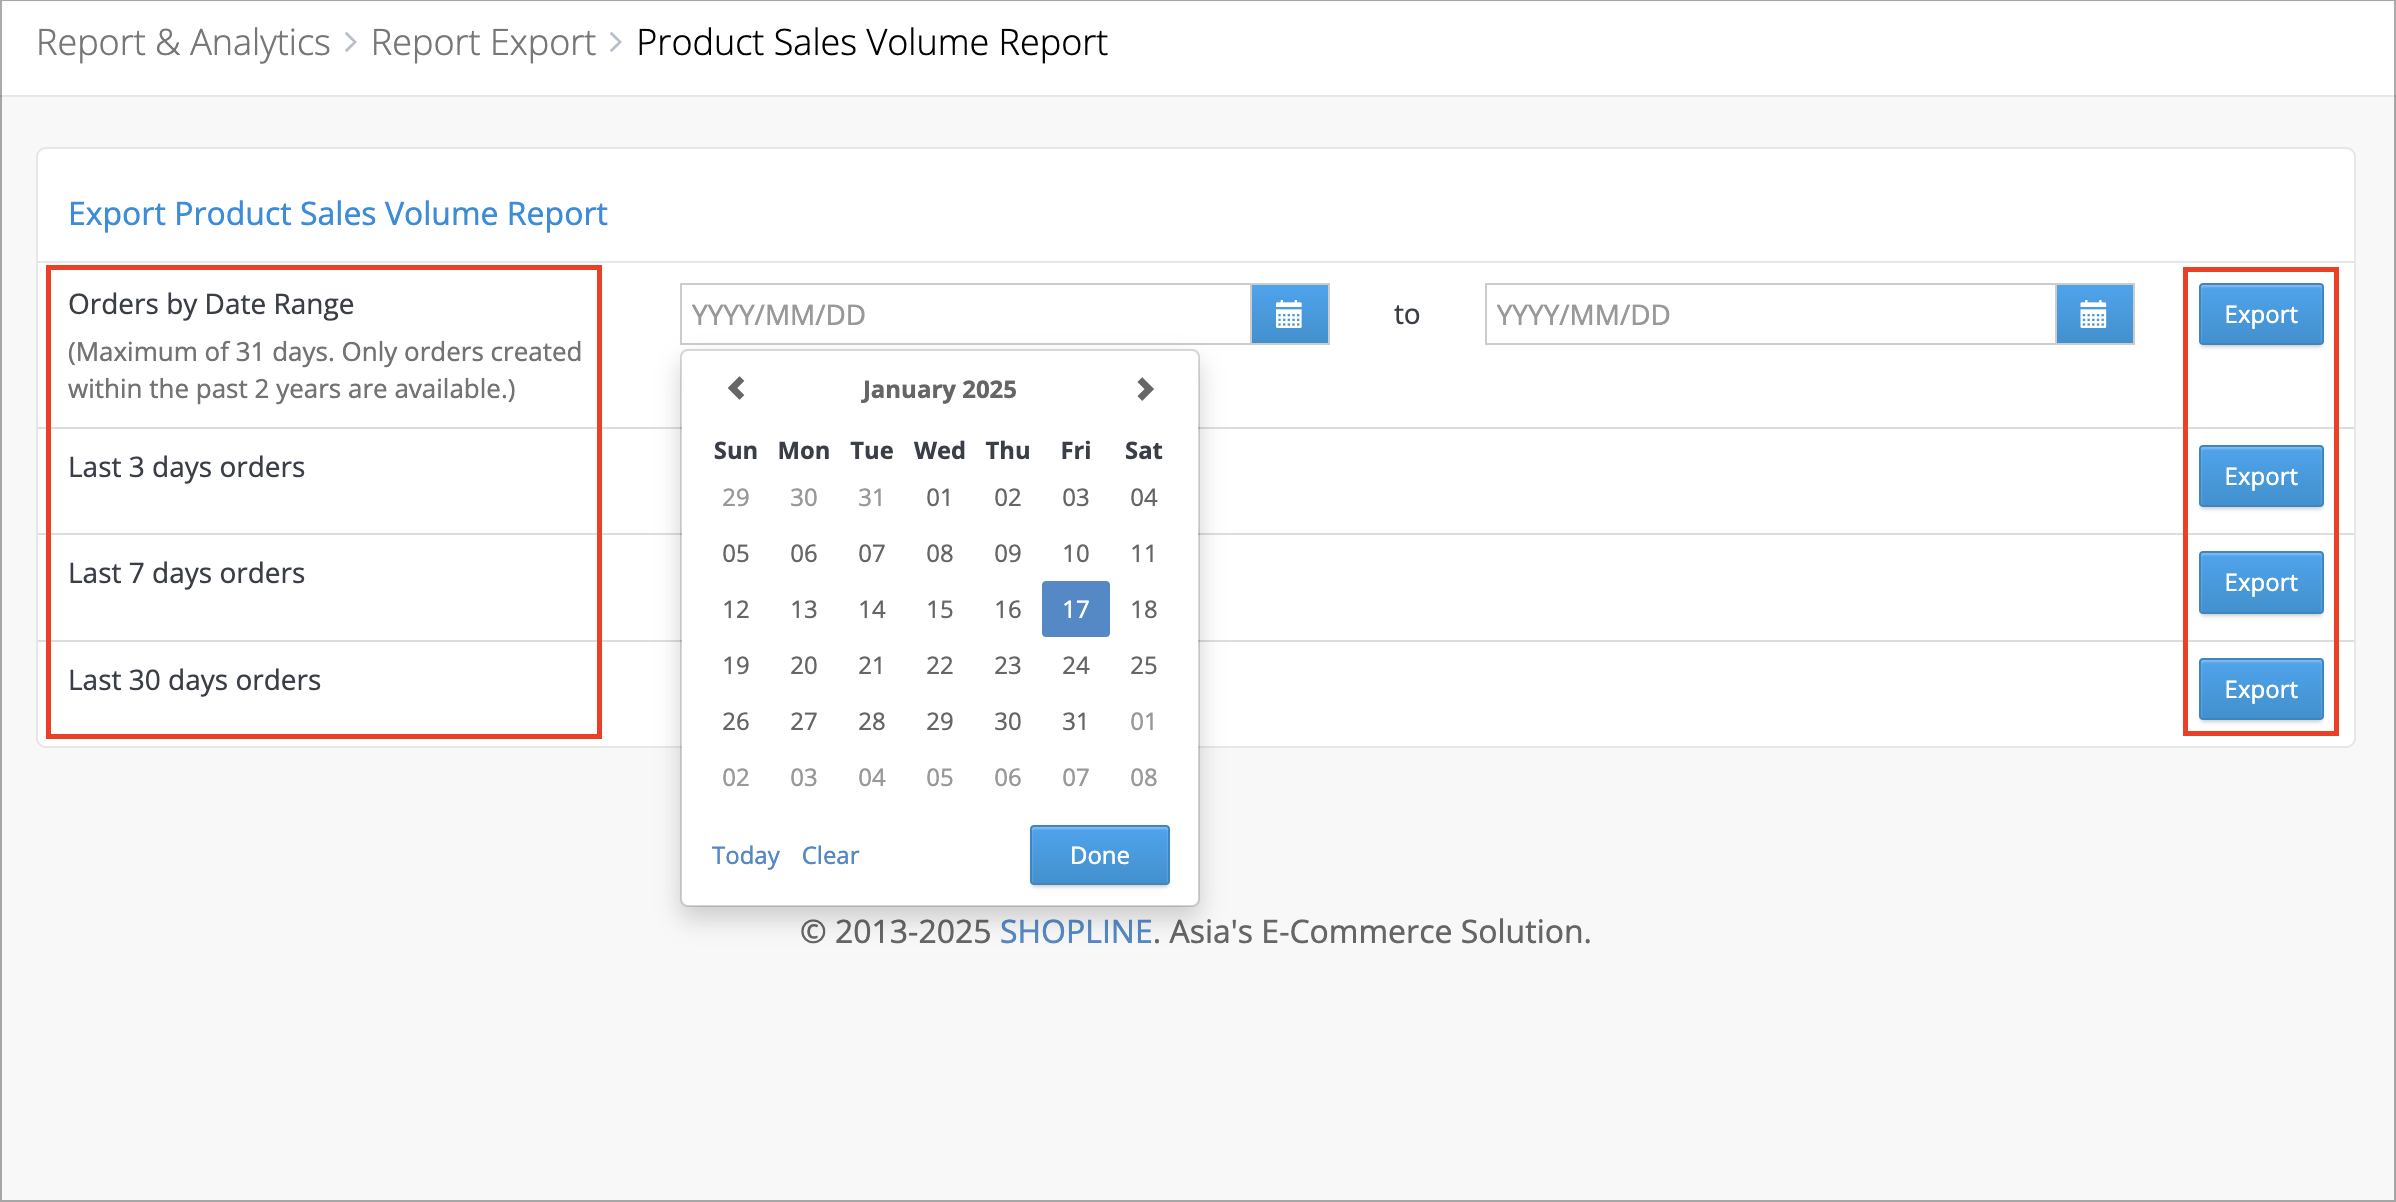Screen dimensions: 2396x1202
Task: Export Last 3 days orders report
Action: (2260, 477)
